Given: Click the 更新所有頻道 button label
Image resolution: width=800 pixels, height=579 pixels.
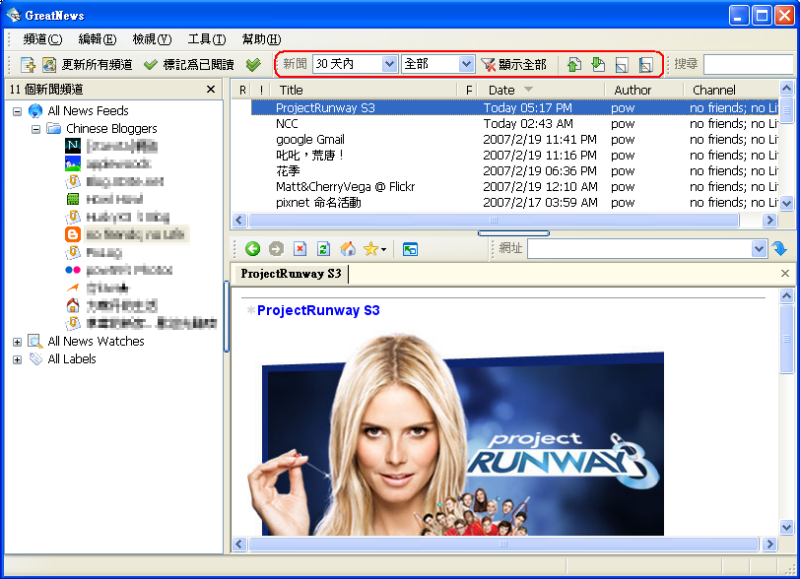Looking at the screenshot, I should [x=97, y=65].
